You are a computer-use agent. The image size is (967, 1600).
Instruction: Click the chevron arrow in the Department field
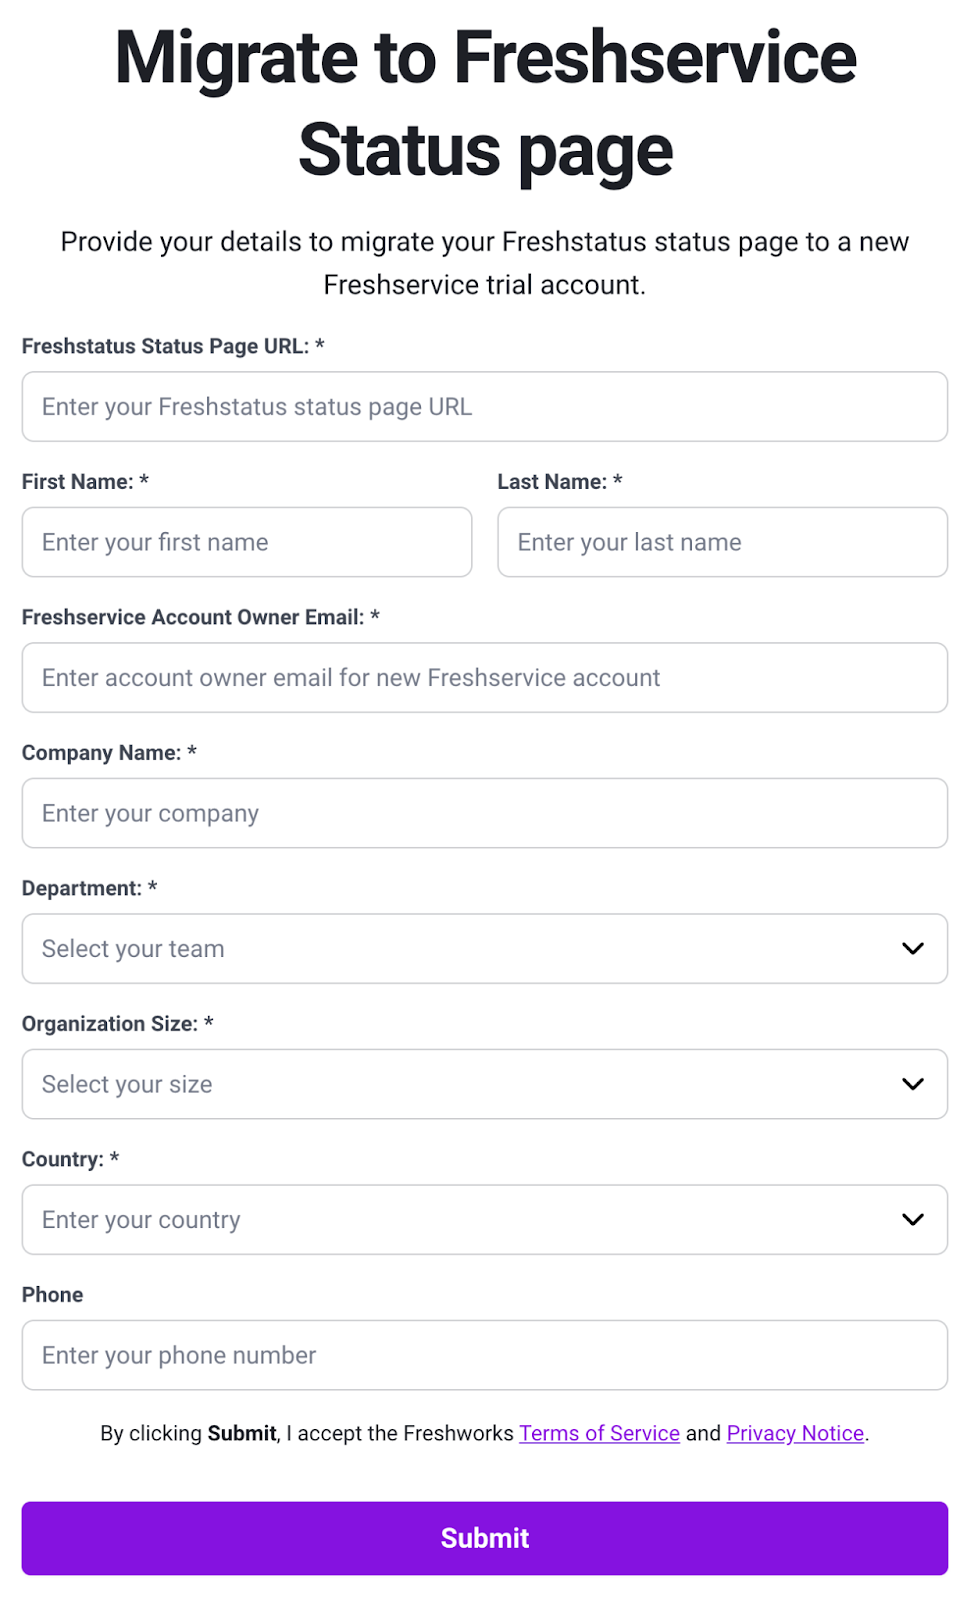click(912, 948)
